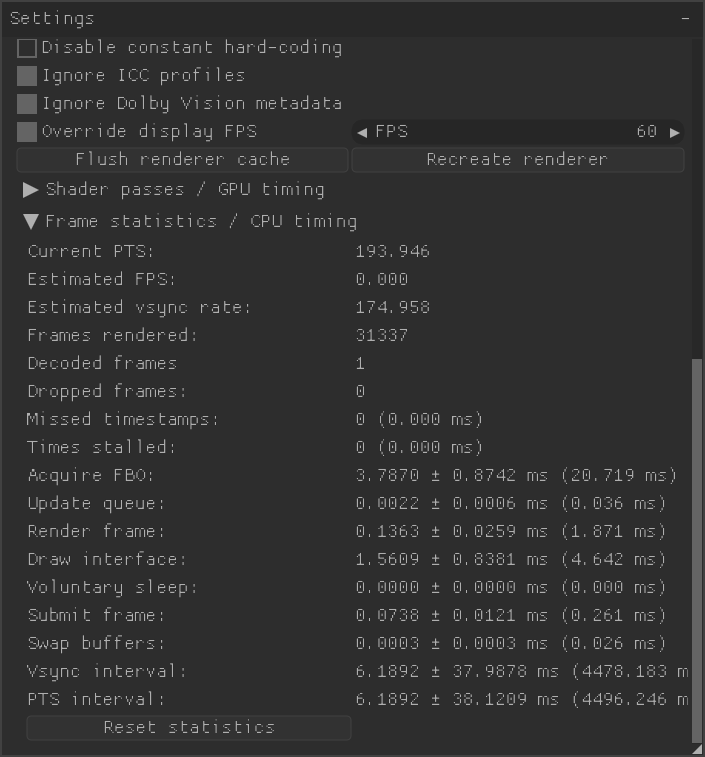Image resolution: width=705 pixels, height=757 pixels.
Task: Collapse the Settings window with minus icon
Action: [x=685, y=19]
